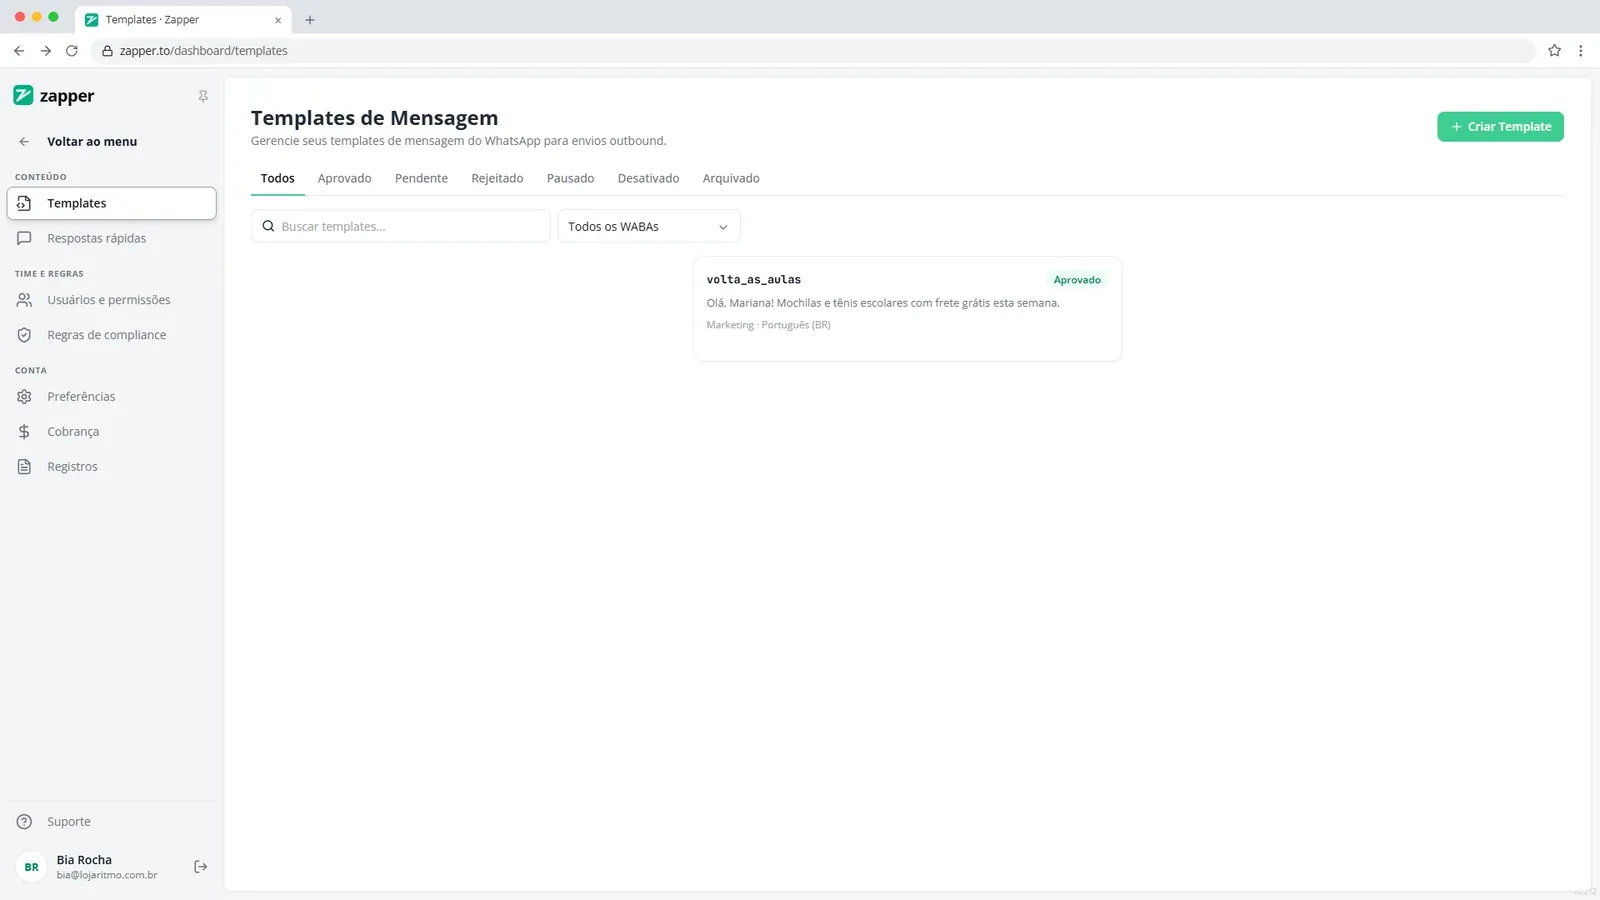Click the Aprovado status badge

(x=1077, y=280)
